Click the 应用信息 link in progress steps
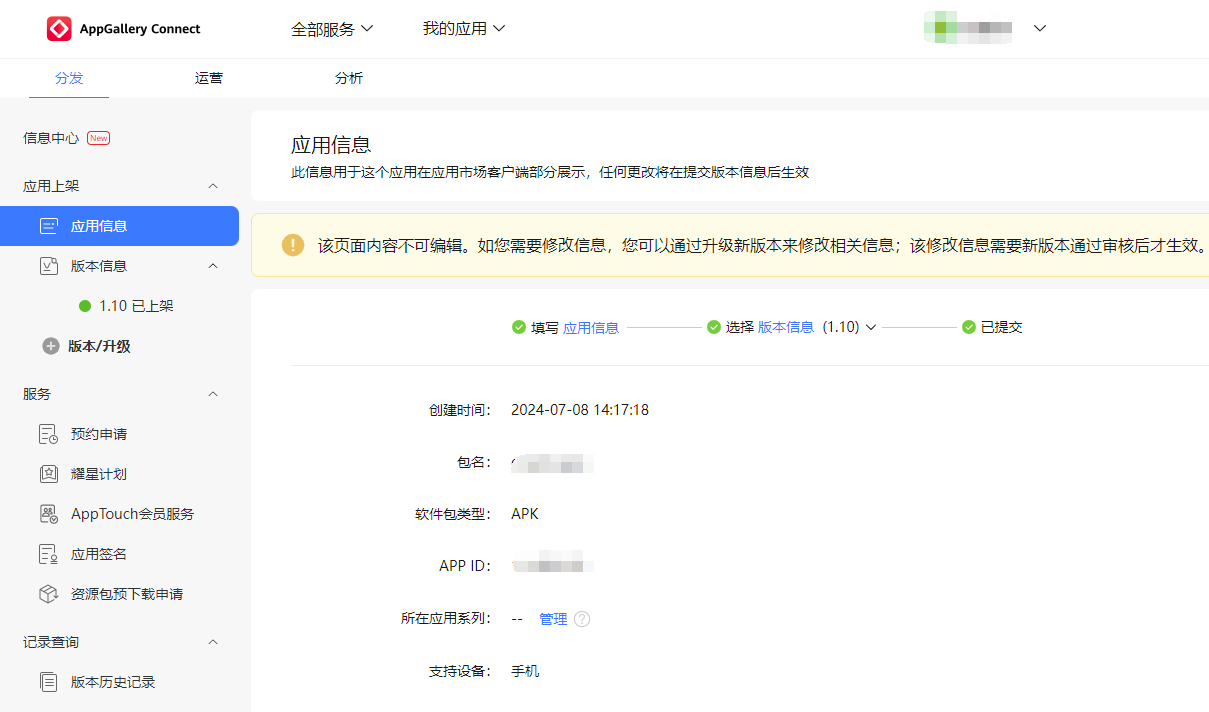Image resolution: width=1209 pixels, height=712 pixels. 591,327
